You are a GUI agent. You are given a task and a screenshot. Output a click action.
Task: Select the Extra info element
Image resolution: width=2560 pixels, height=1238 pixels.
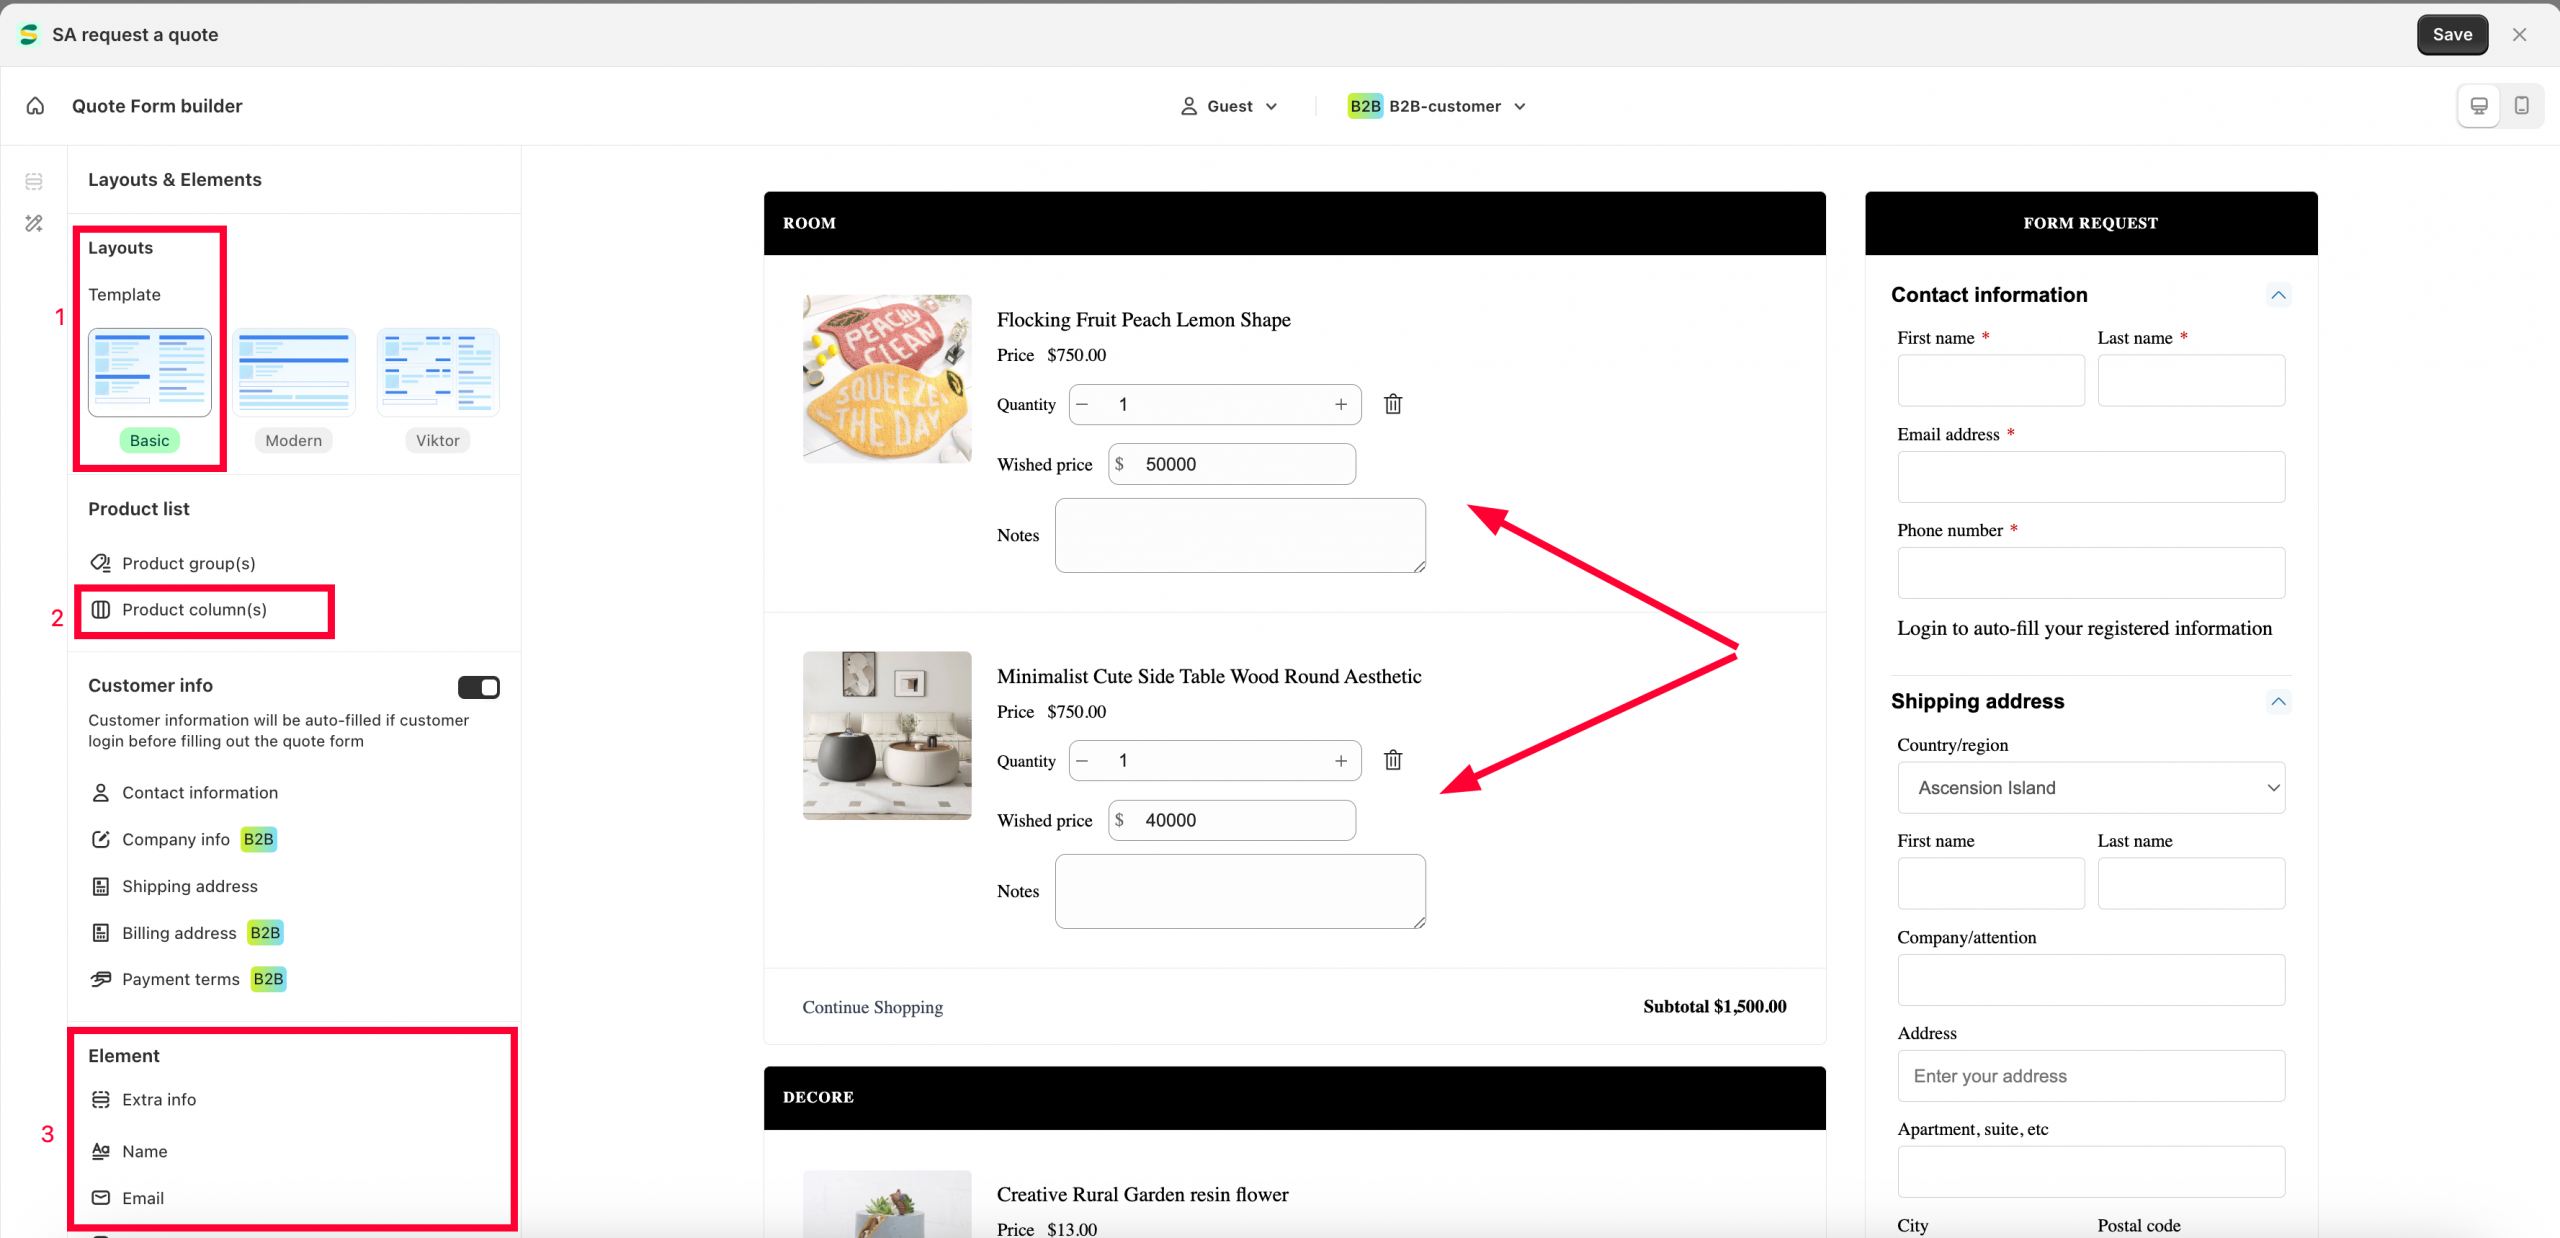click(x=159, y=1100)
